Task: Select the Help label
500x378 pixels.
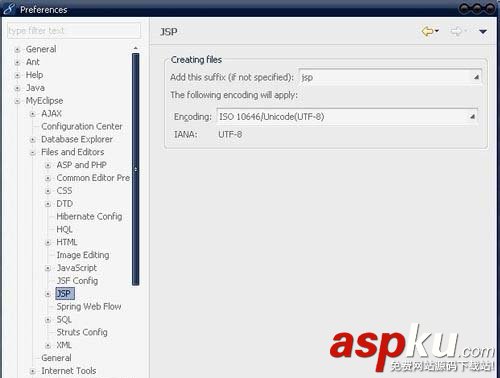Action: 34,75
